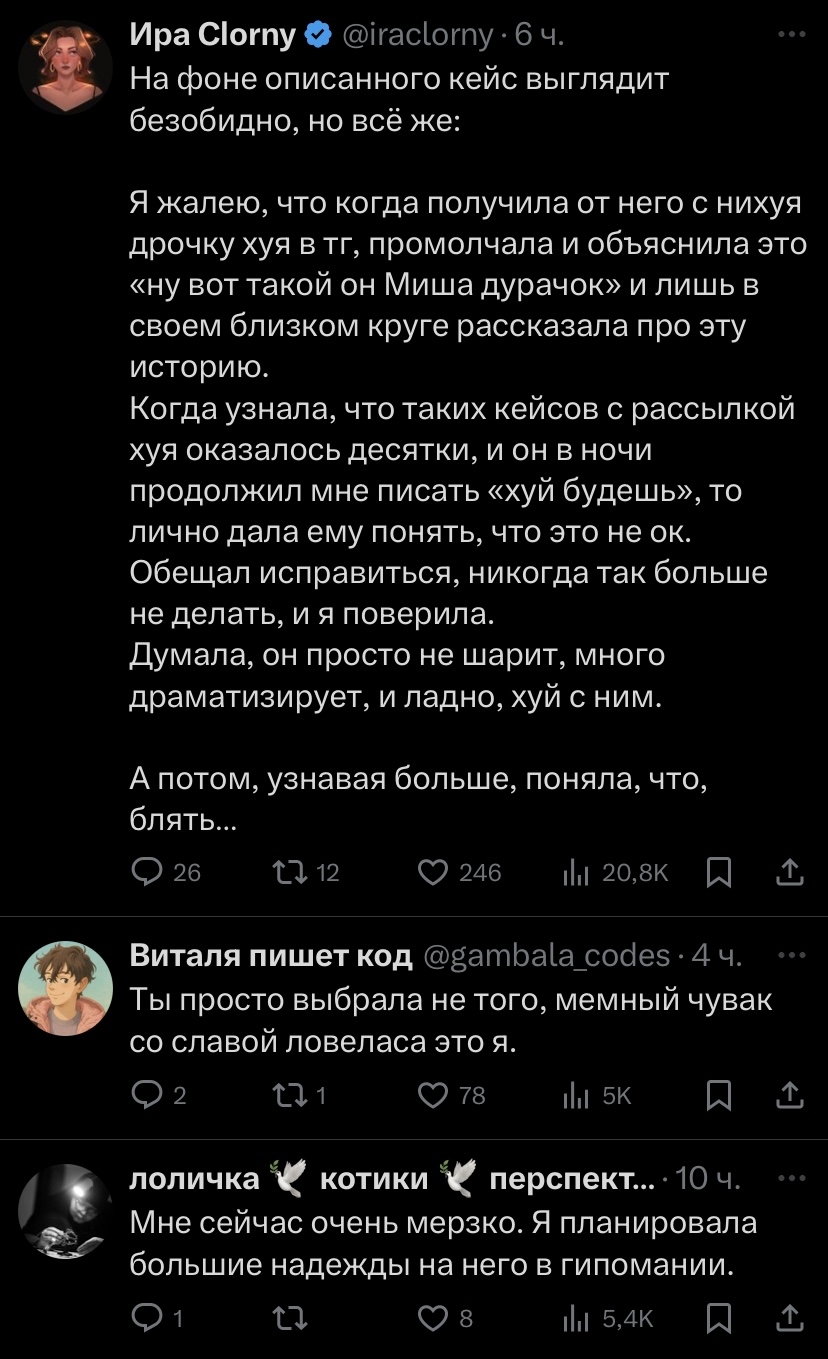Open more options on Виталя's reply
The image size is (828, 1359).
pos(791,955)
